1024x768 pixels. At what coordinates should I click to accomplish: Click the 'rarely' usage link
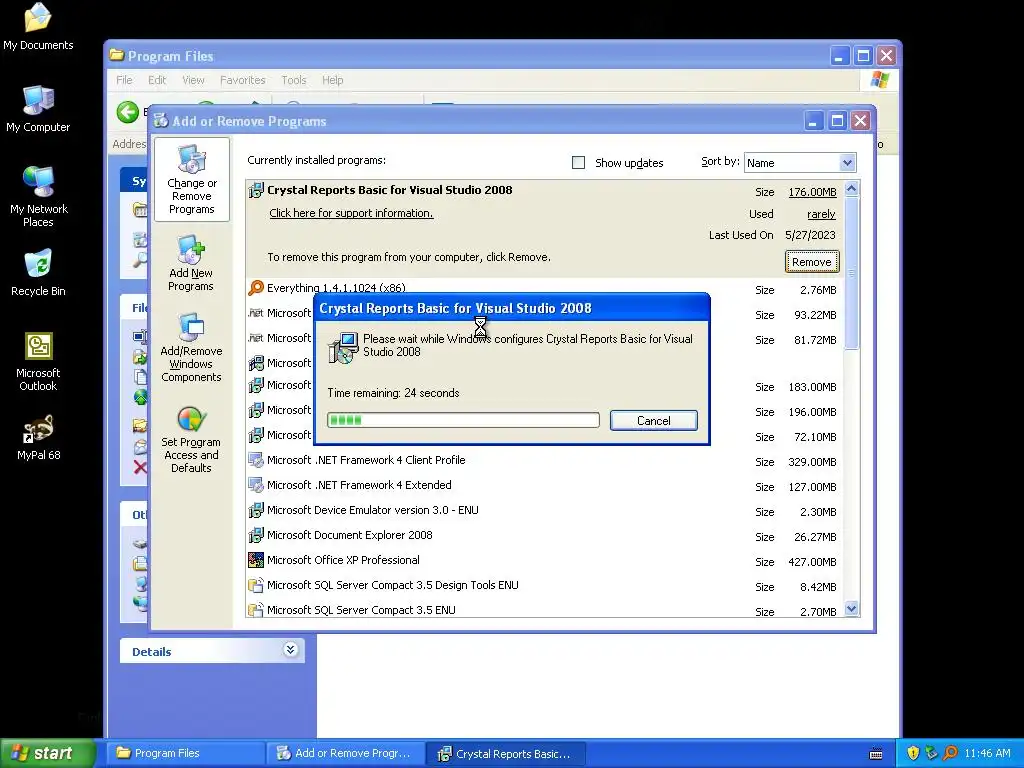click(x=821, y=214)
